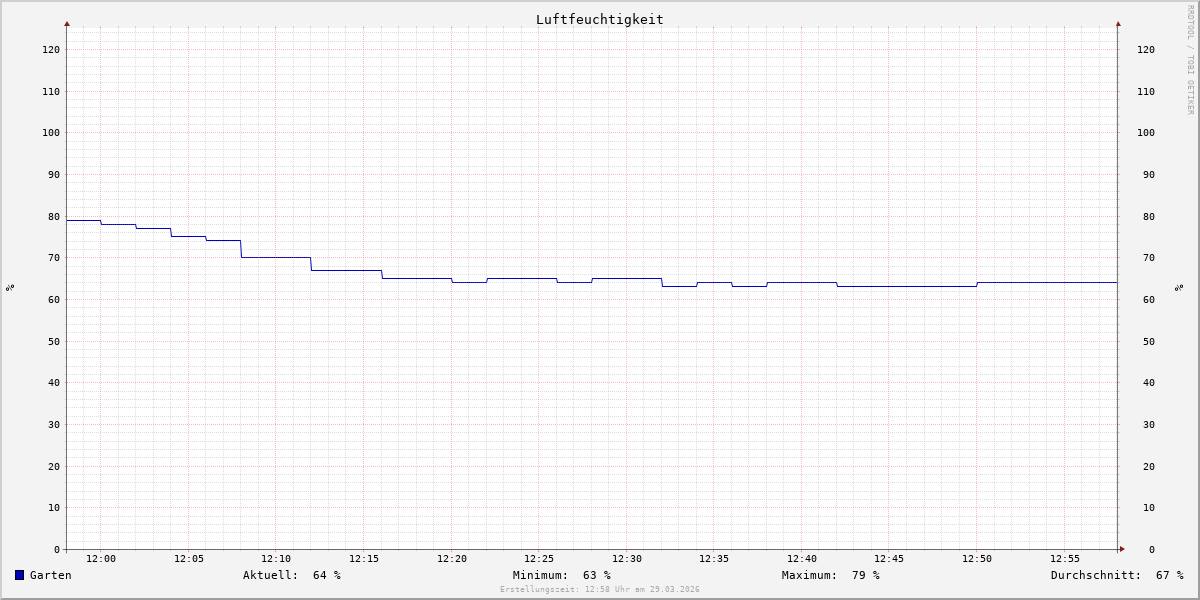Click the 70 label on the left axis
Viewport: 1200px width, 600px height.
[x=54, y=257]
